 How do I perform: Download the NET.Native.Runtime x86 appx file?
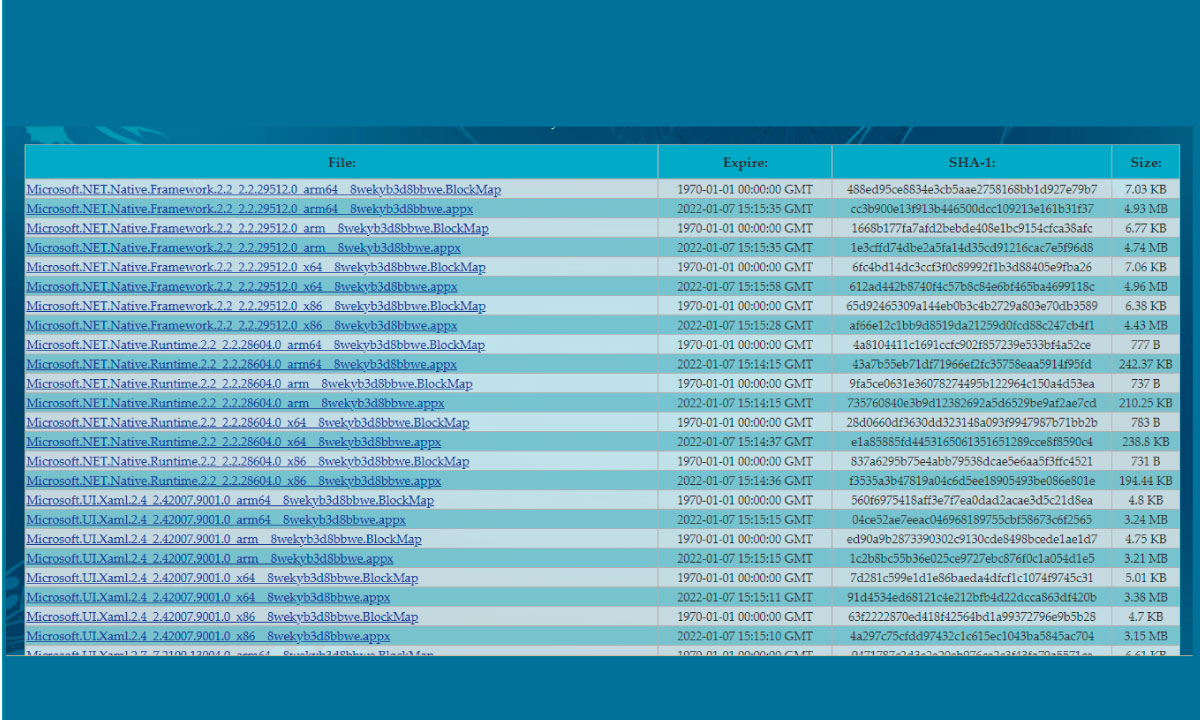point(234,481)
